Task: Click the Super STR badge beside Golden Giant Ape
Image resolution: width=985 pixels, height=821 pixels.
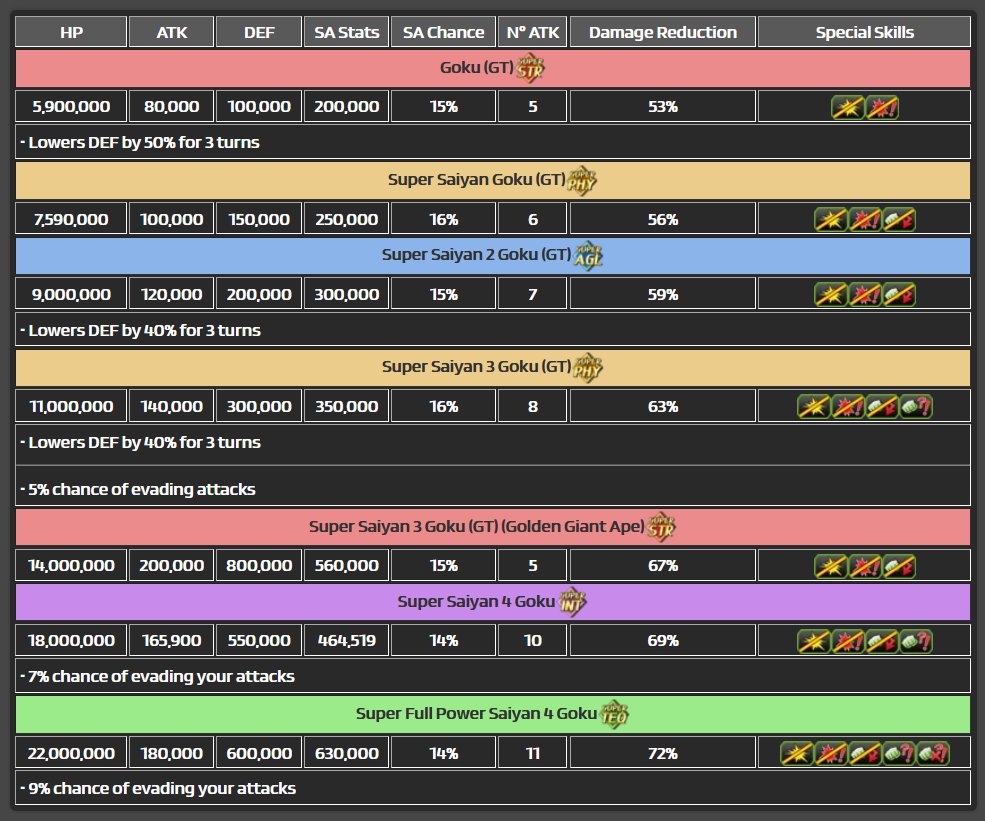Action: [661, 528]
